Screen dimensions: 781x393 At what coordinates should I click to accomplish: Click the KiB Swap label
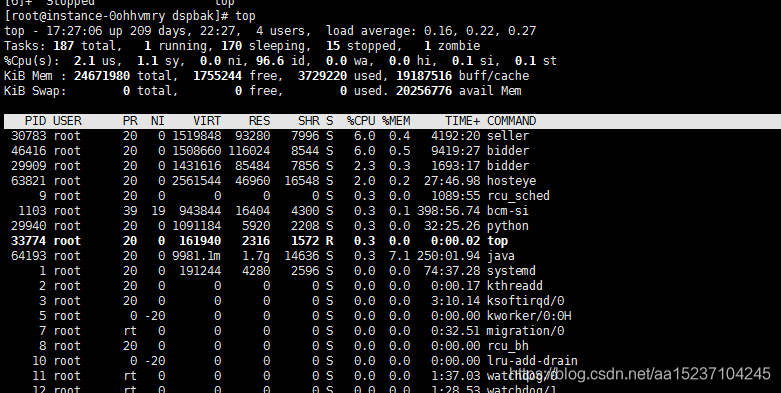point(35,91)
